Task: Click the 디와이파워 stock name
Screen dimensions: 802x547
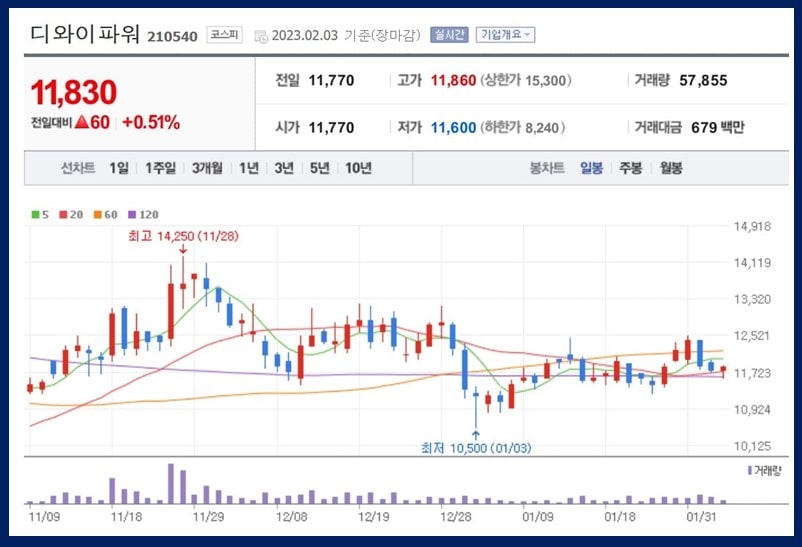Action: 85,34
